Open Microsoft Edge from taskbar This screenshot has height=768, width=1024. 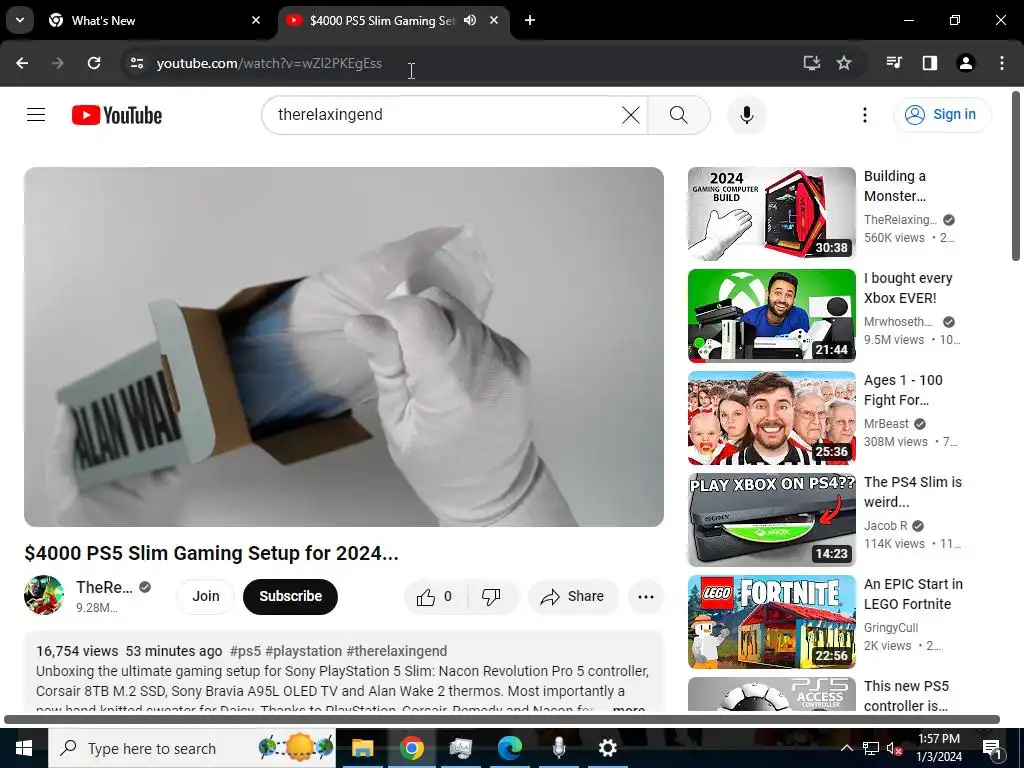[510, 748]
